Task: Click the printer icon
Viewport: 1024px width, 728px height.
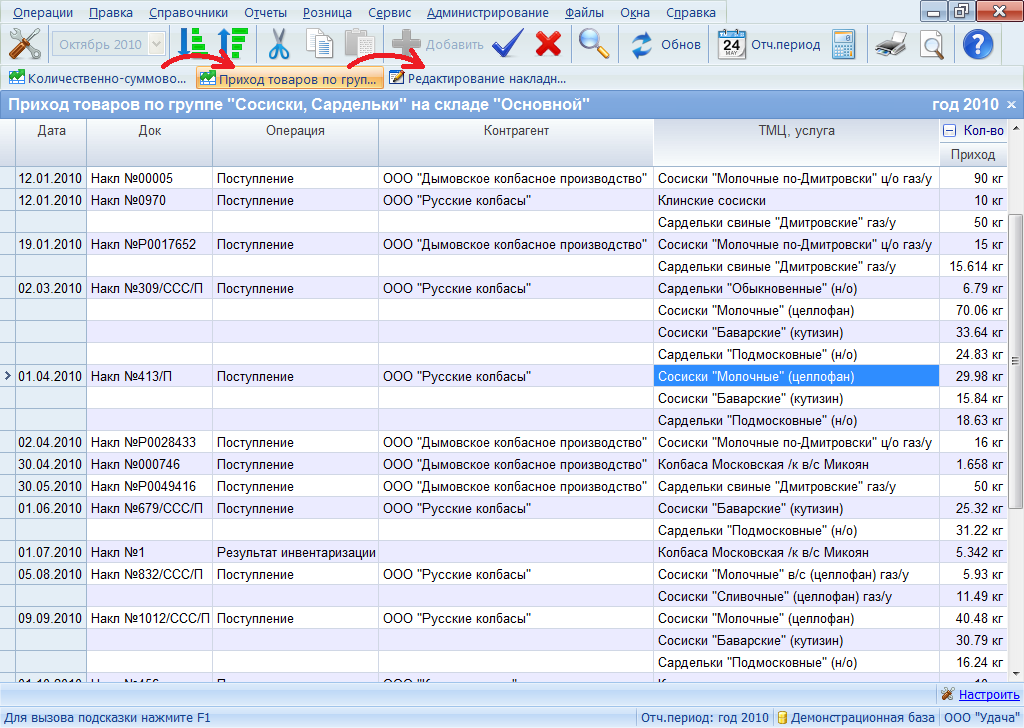Action: point(889,44)
